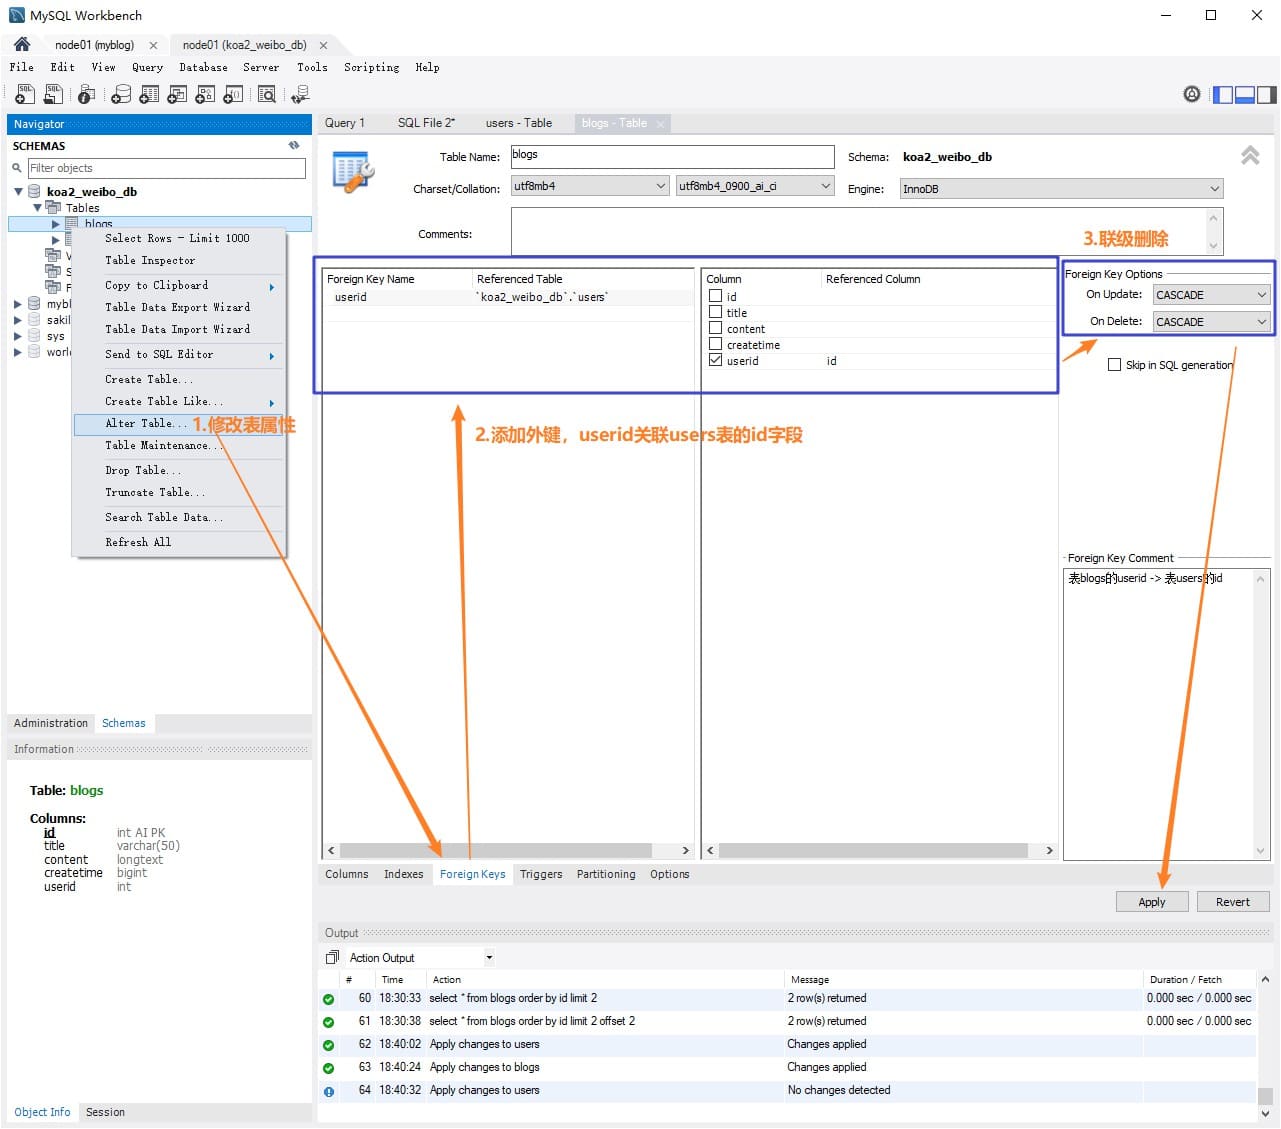Screen dimensions: 1281x1129
Task: Create a new SQL tab icon
Action: click(x=25, y=94)
